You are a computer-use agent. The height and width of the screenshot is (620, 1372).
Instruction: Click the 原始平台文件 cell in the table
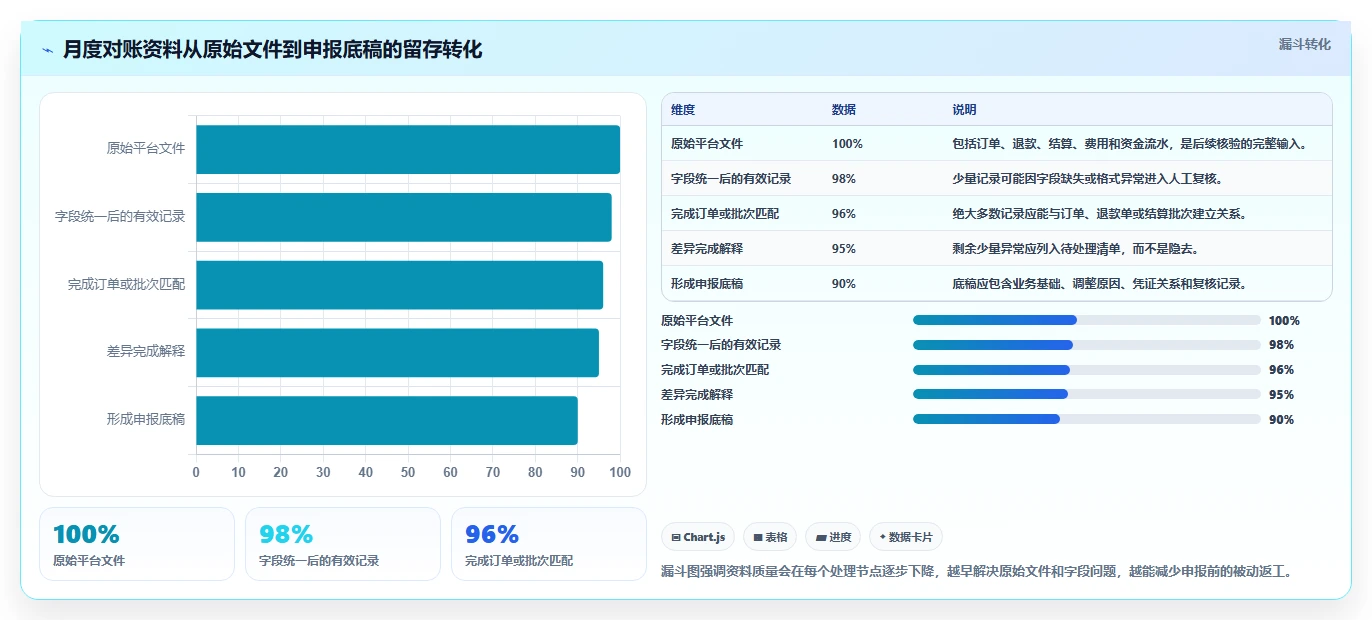pos(707,144)
